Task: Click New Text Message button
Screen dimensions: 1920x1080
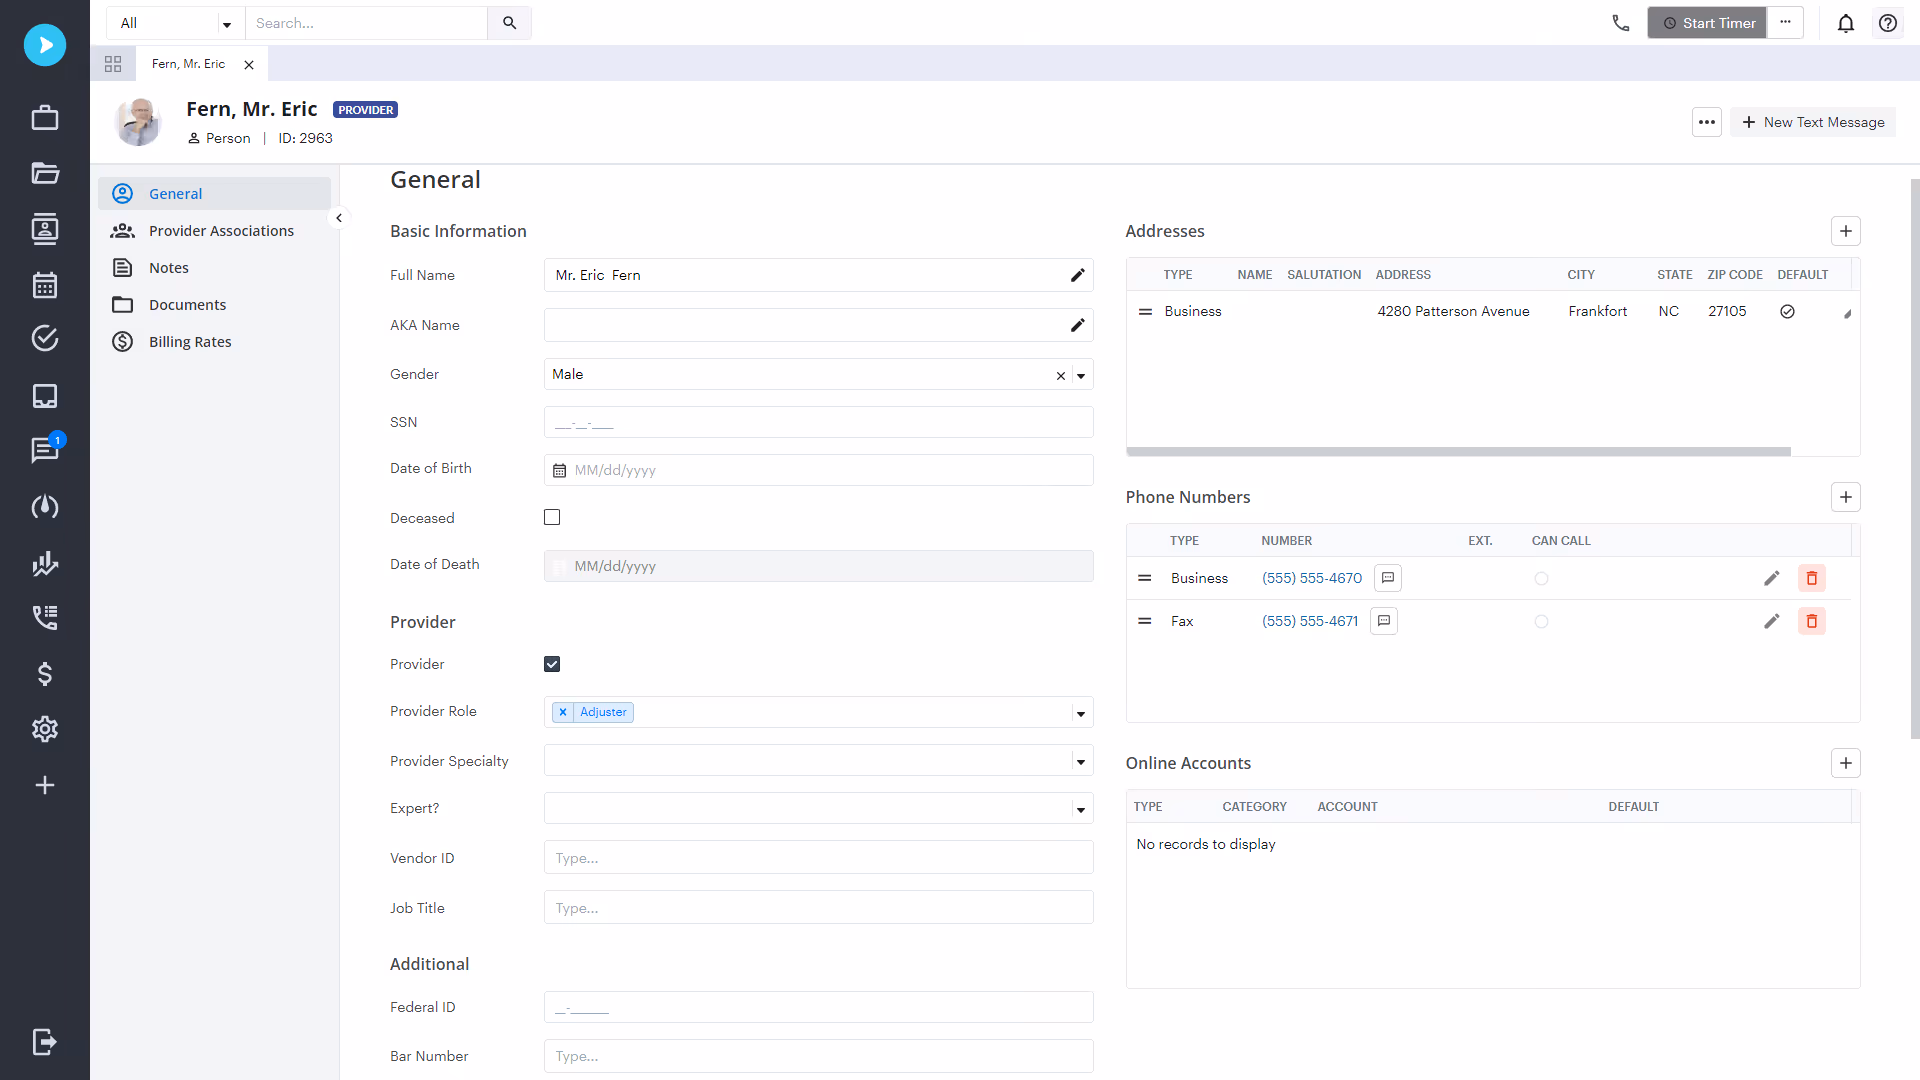Action: [x=1813, y=122]
